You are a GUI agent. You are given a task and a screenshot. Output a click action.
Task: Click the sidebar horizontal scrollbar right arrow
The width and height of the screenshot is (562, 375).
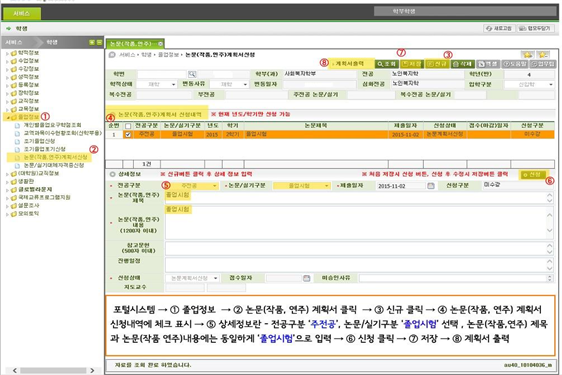pyautogui.click(x=92, y=370)
